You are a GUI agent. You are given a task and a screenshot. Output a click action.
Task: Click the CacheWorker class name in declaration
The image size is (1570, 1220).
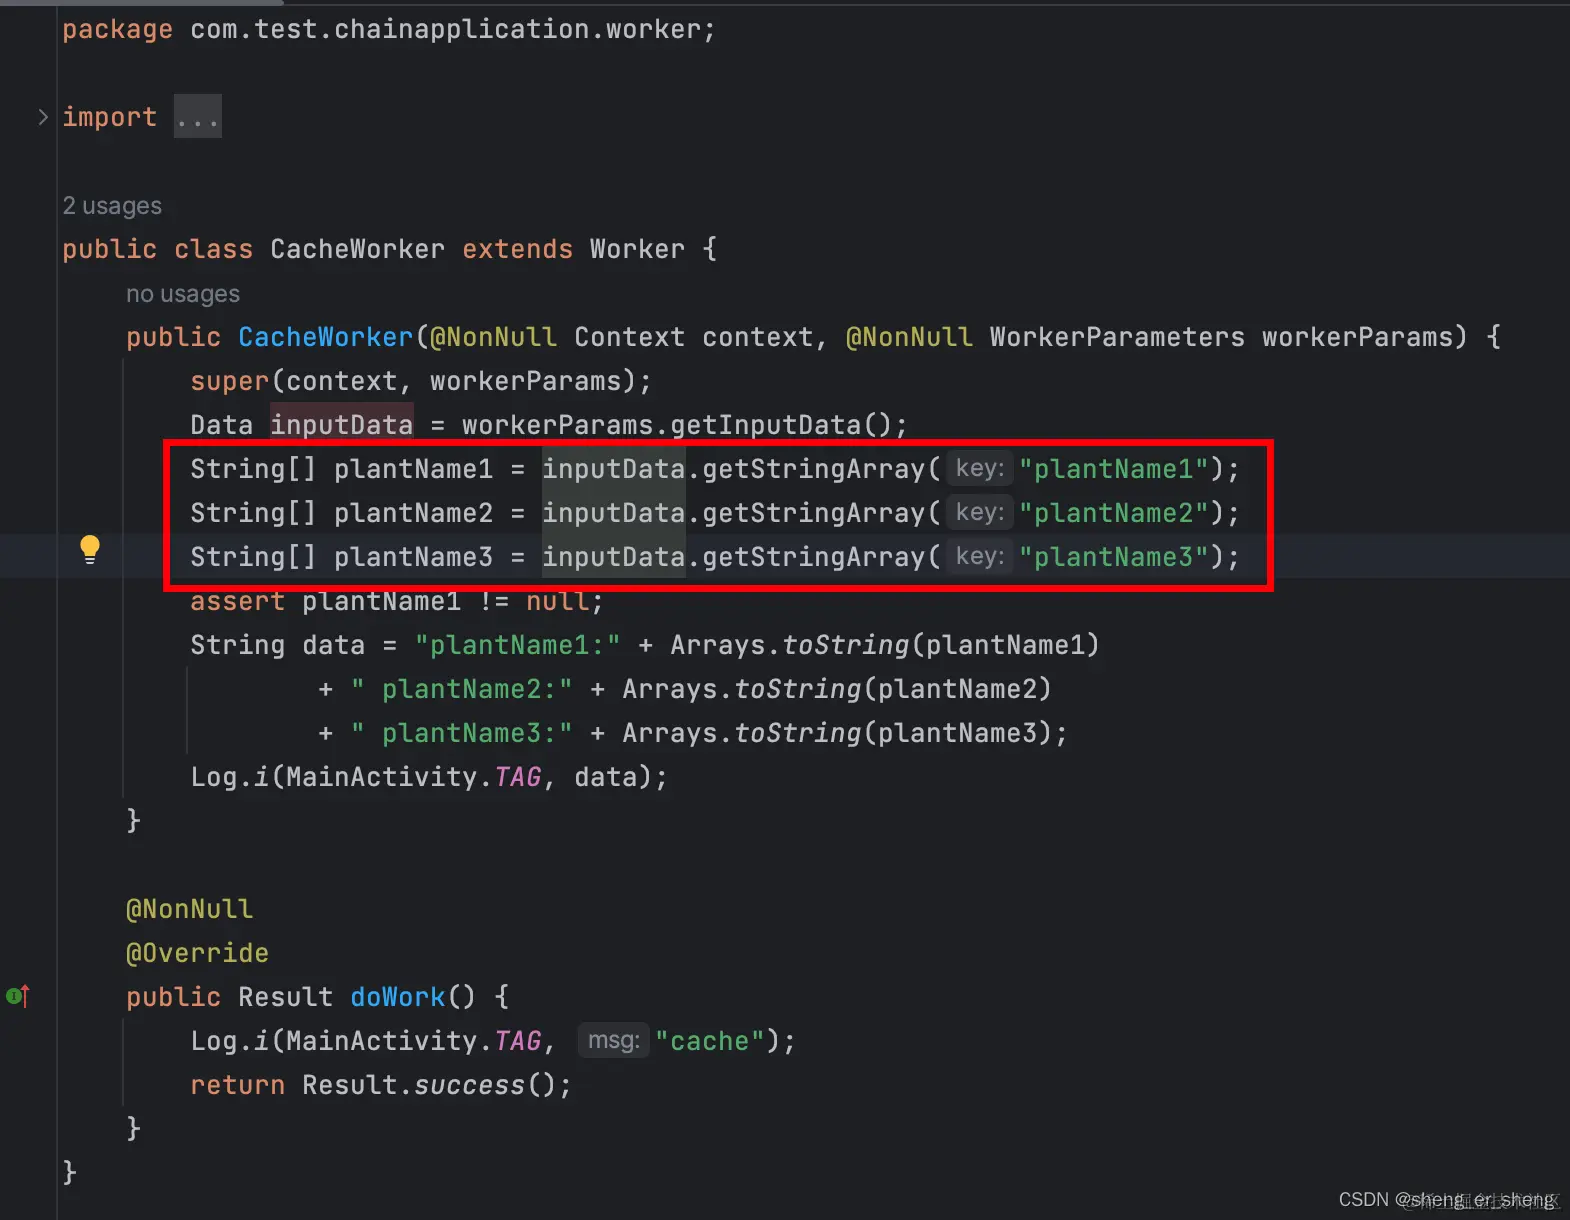coord(357,249)
